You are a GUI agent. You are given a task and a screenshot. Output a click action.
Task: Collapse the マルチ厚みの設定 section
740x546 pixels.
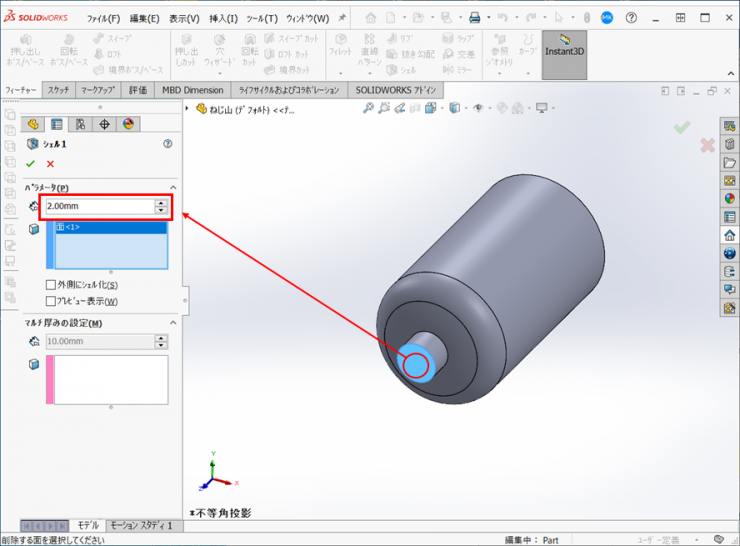click(172, 323)
